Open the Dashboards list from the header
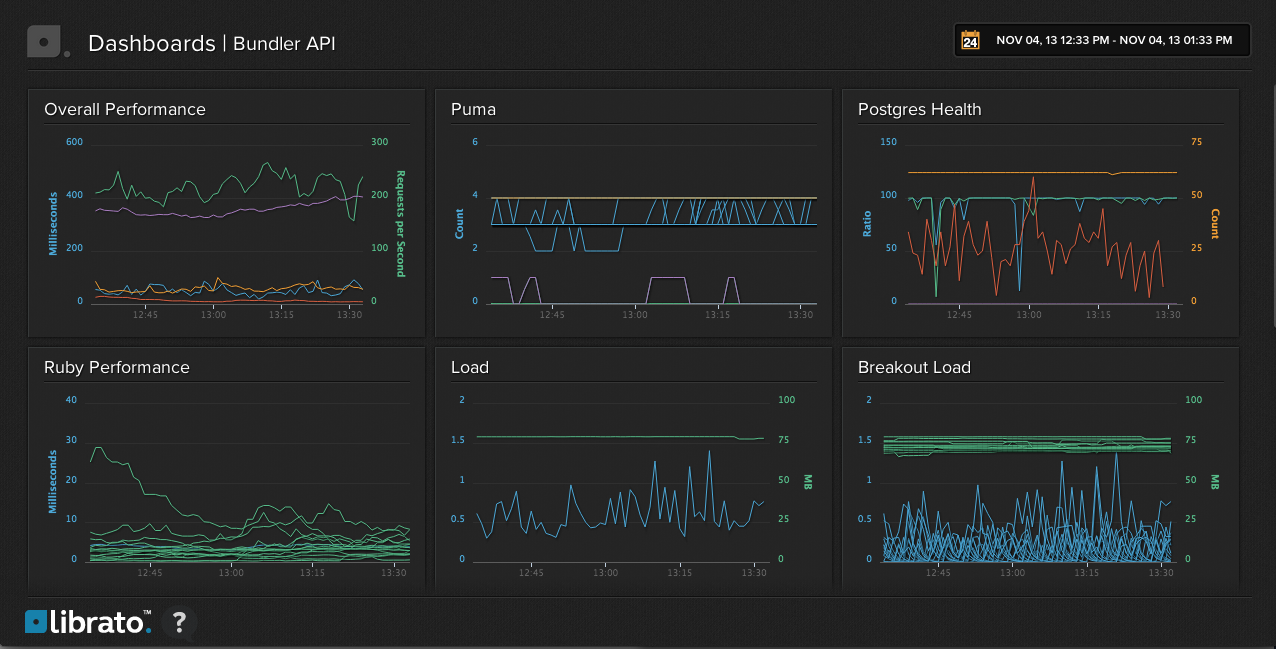Screen dimensions: 1276x649 tap(151, 44)
